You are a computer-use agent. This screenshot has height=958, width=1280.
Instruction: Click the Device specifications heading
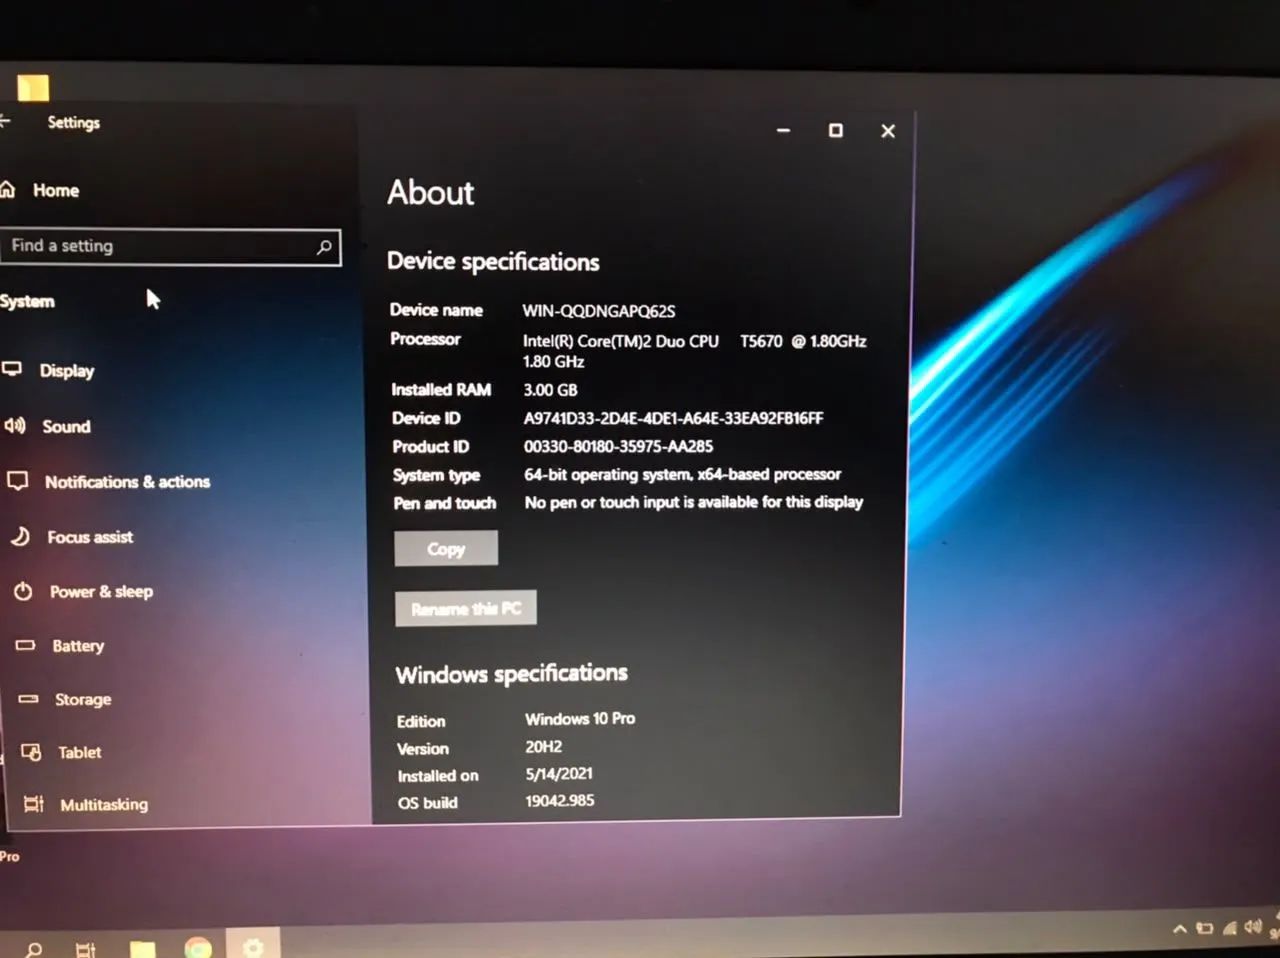point(493,262)
